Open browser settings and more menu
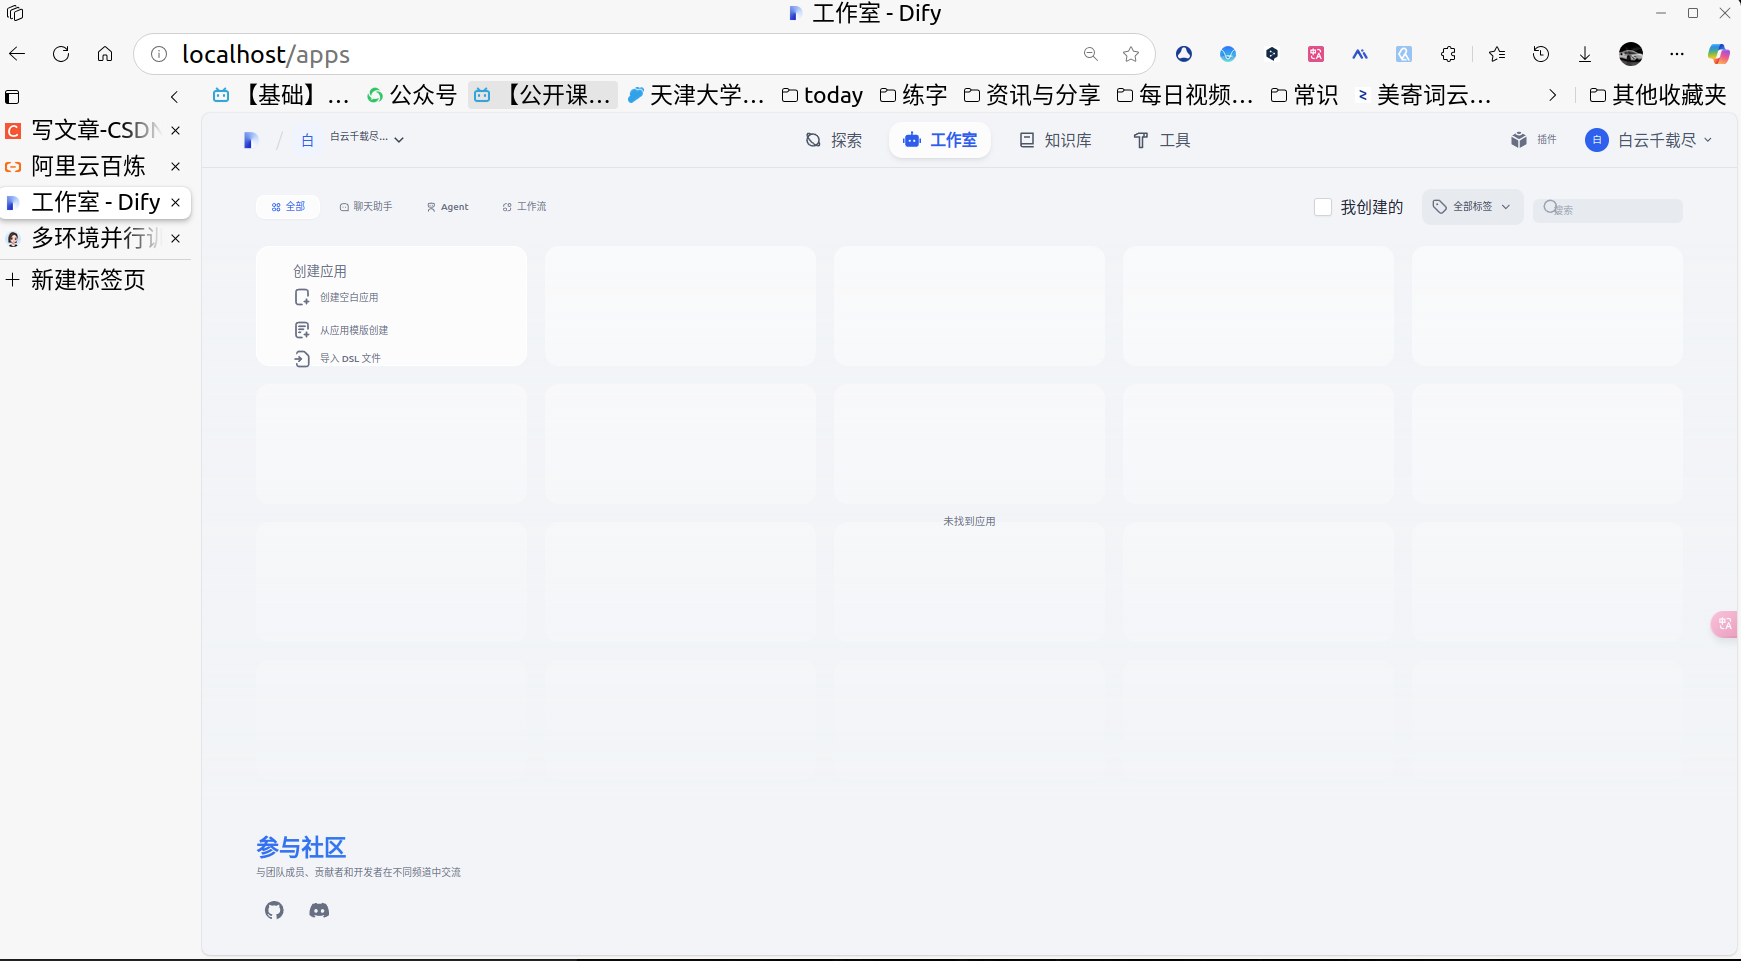This screenshot has width=1741, height=961. click(x=1677, y=54)
